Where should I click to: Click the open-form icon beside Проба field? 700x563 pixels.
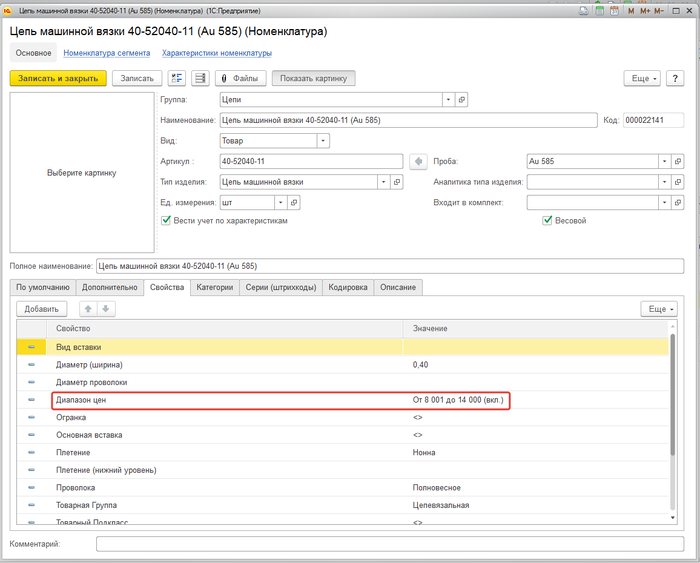679,161
